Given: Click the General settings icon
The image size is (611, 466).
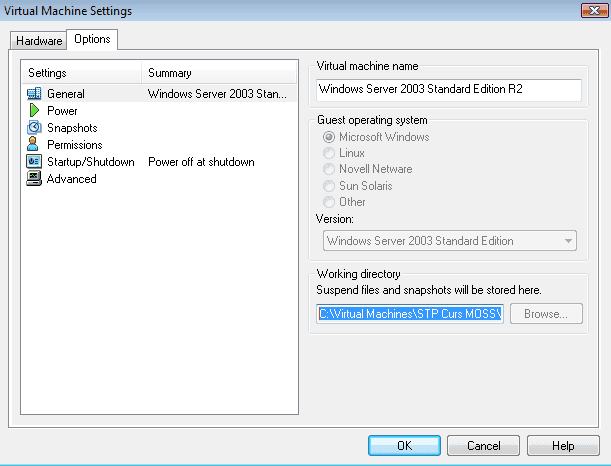Looking at the screenshot, I should 34,94.
